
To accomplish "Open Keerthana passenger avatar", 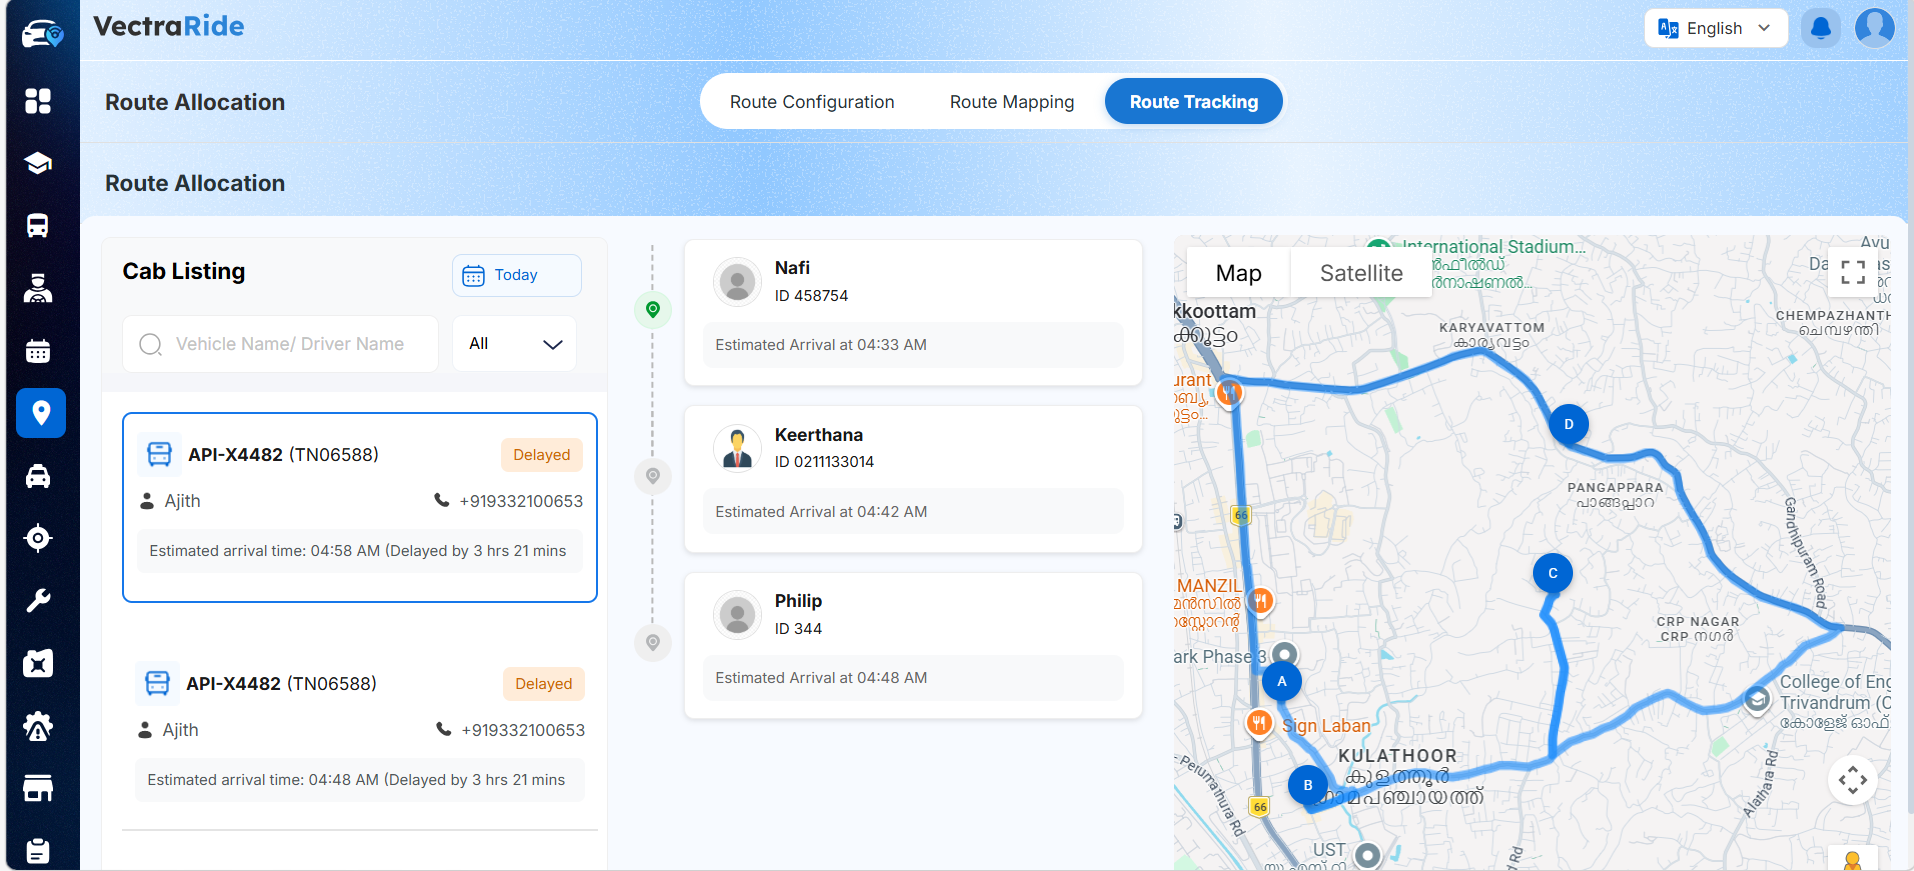I will click(x=738, y=448).
